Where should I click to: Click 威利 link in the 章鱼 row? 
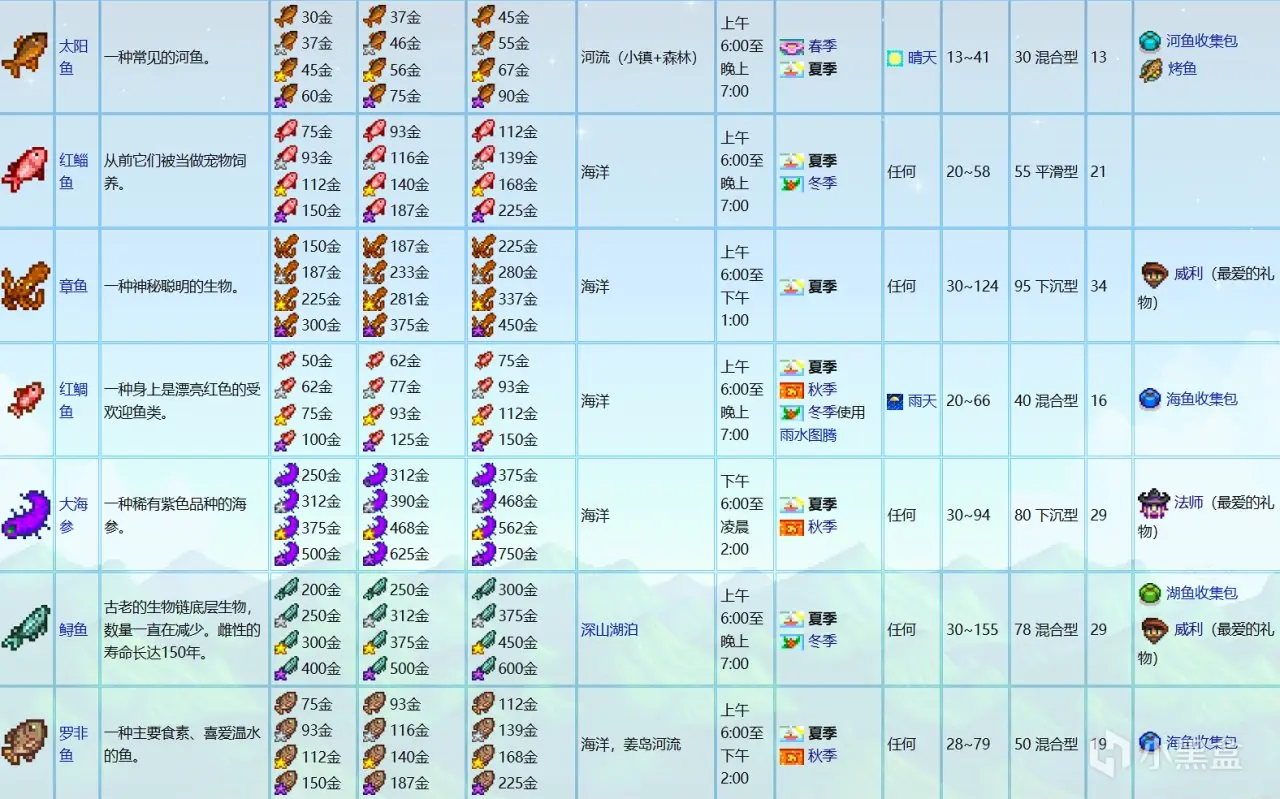[1188, 274]
